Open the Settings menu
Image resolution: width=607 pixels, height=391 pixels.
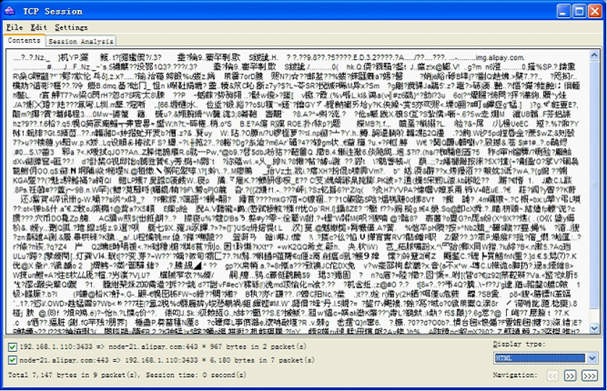click(x=71, y=27)
